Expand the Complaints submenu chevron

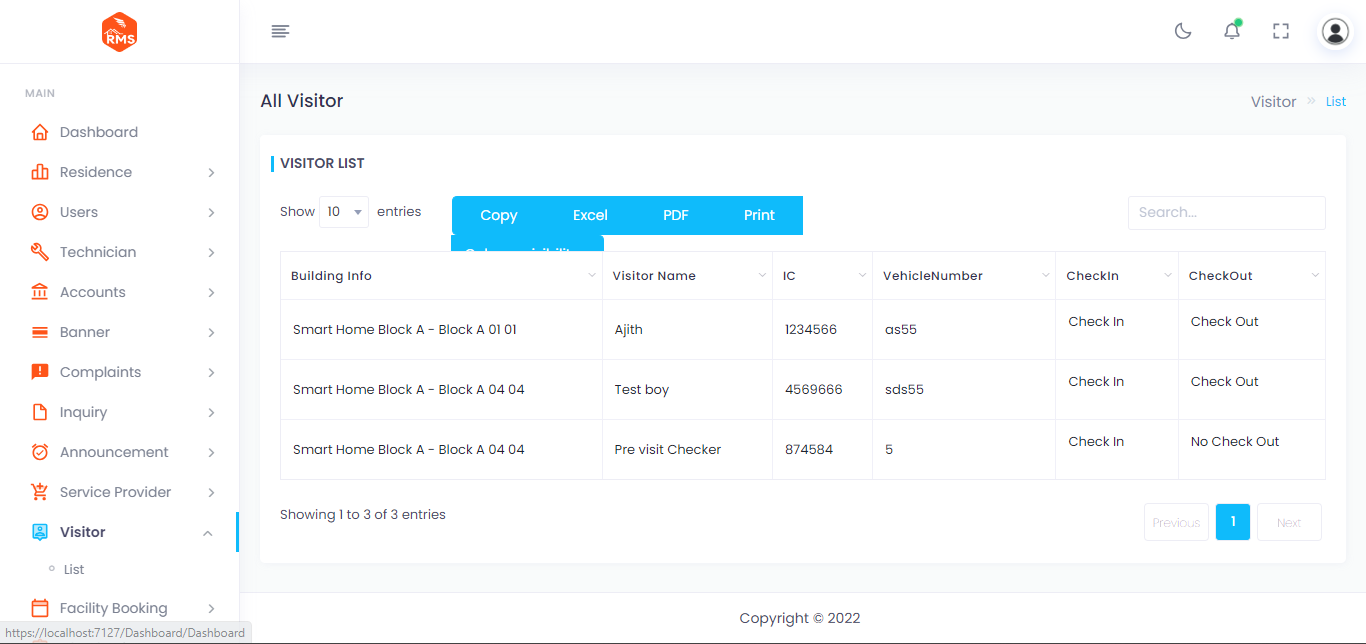click(x=211, y=372)
